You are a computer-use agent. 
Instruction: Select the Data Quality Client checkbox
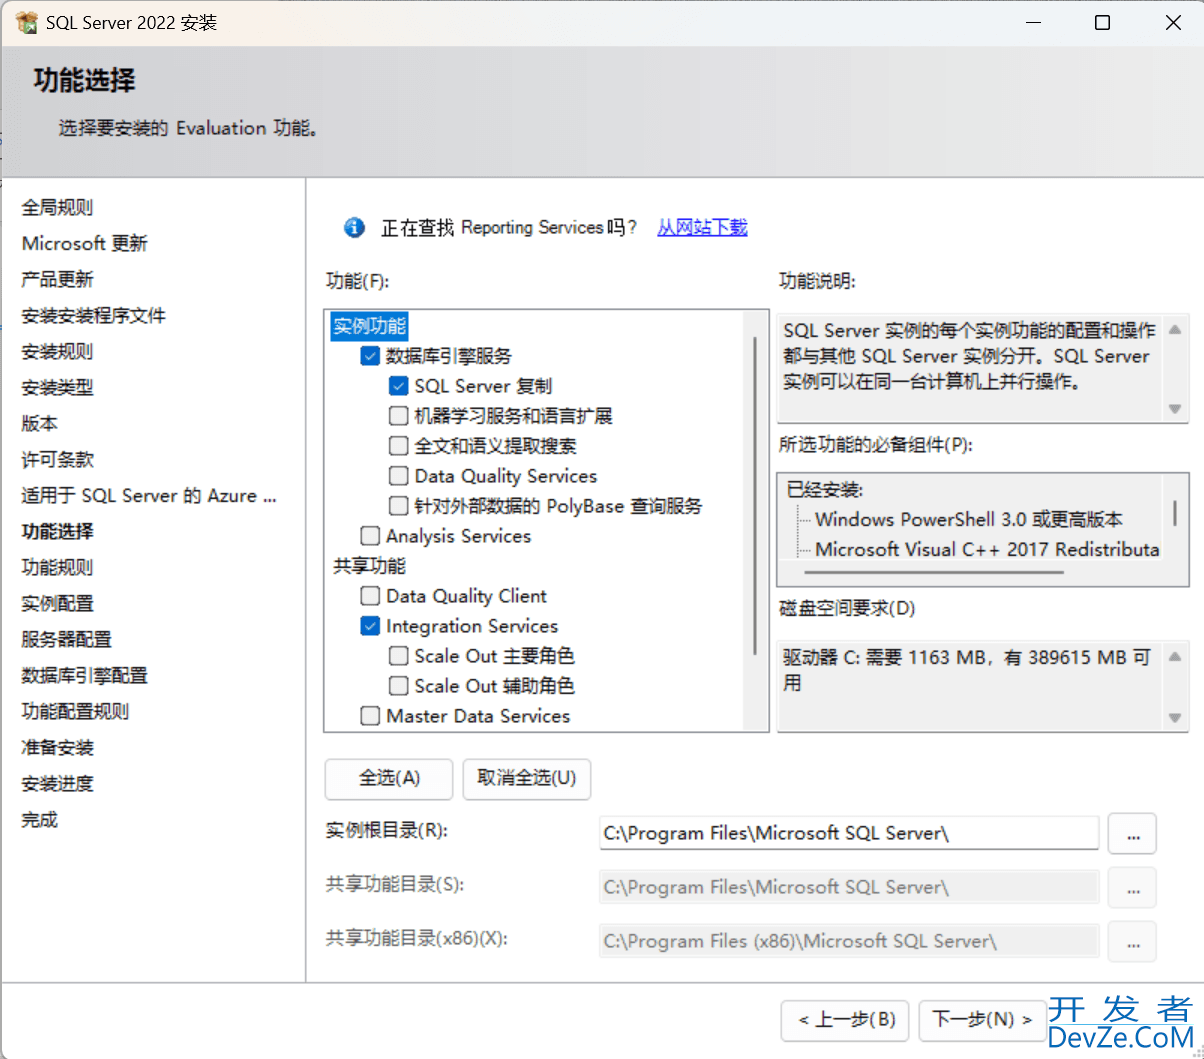(370, 596)
